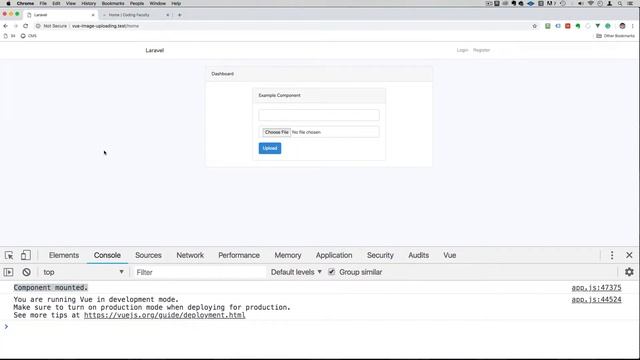Click the 'Component mounted.' console message
This screenshot has width=640, height=360.
[51, 288]
